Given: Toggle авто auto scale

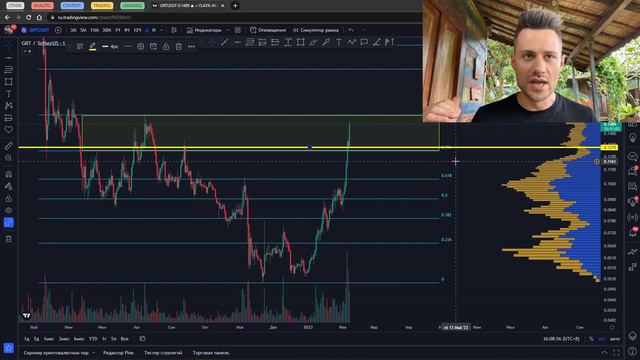Looking at the screenshot, I should pos(615,339).
